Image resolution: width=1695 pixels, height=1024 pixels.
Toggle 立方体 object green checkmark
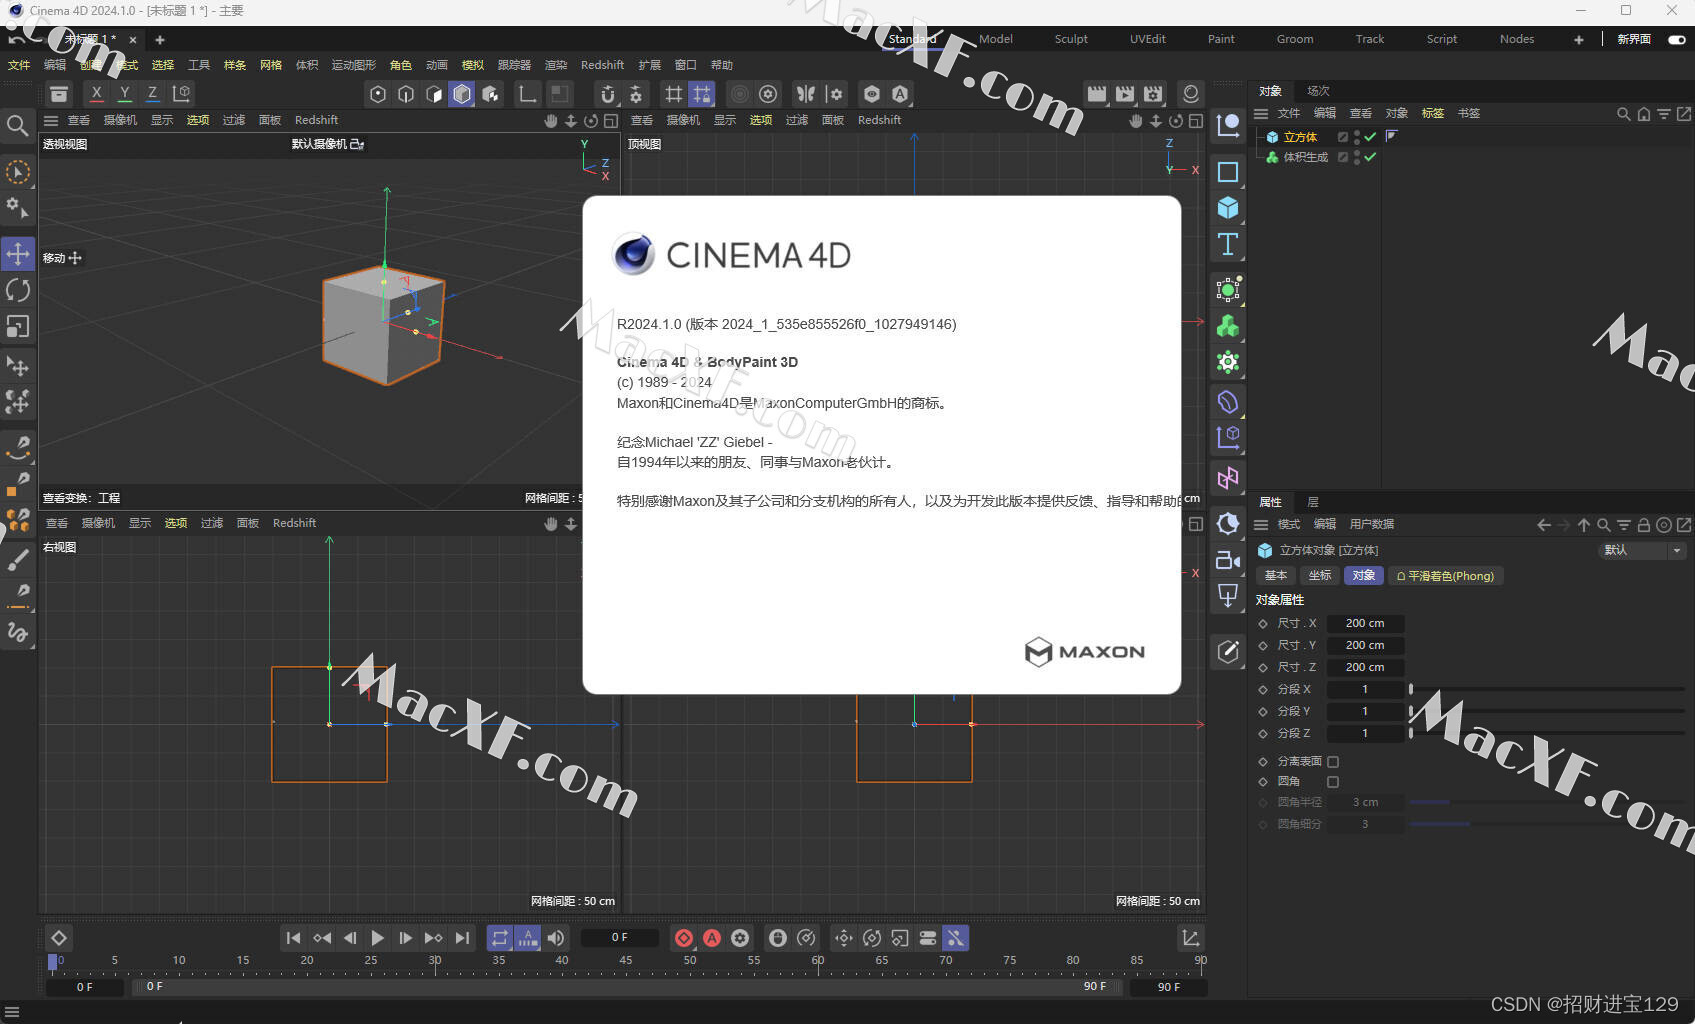click(x=1370, y=137)
